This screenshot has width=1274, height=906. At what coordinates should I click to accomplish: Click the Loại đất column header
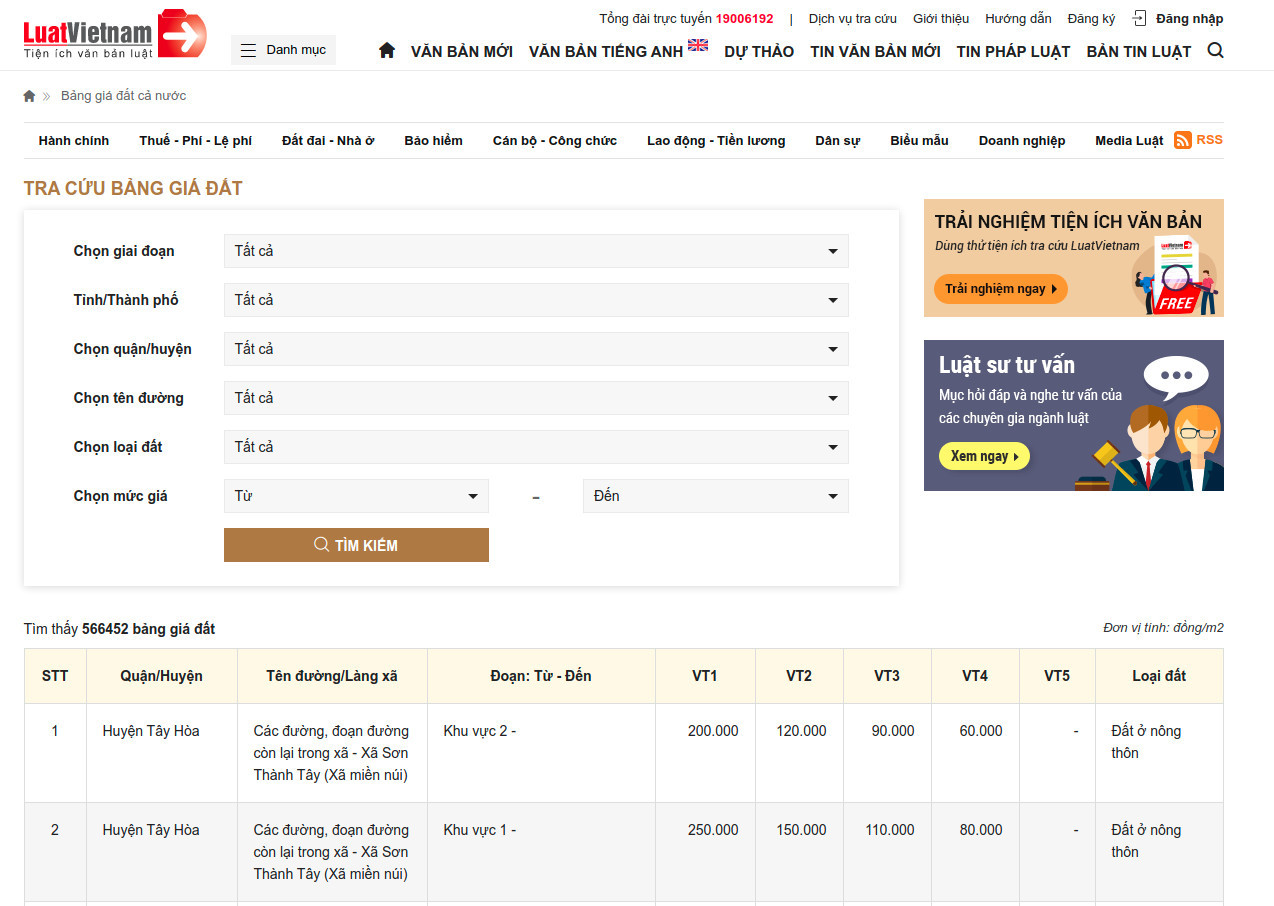pyautogui.click(x=1159, y=676)
